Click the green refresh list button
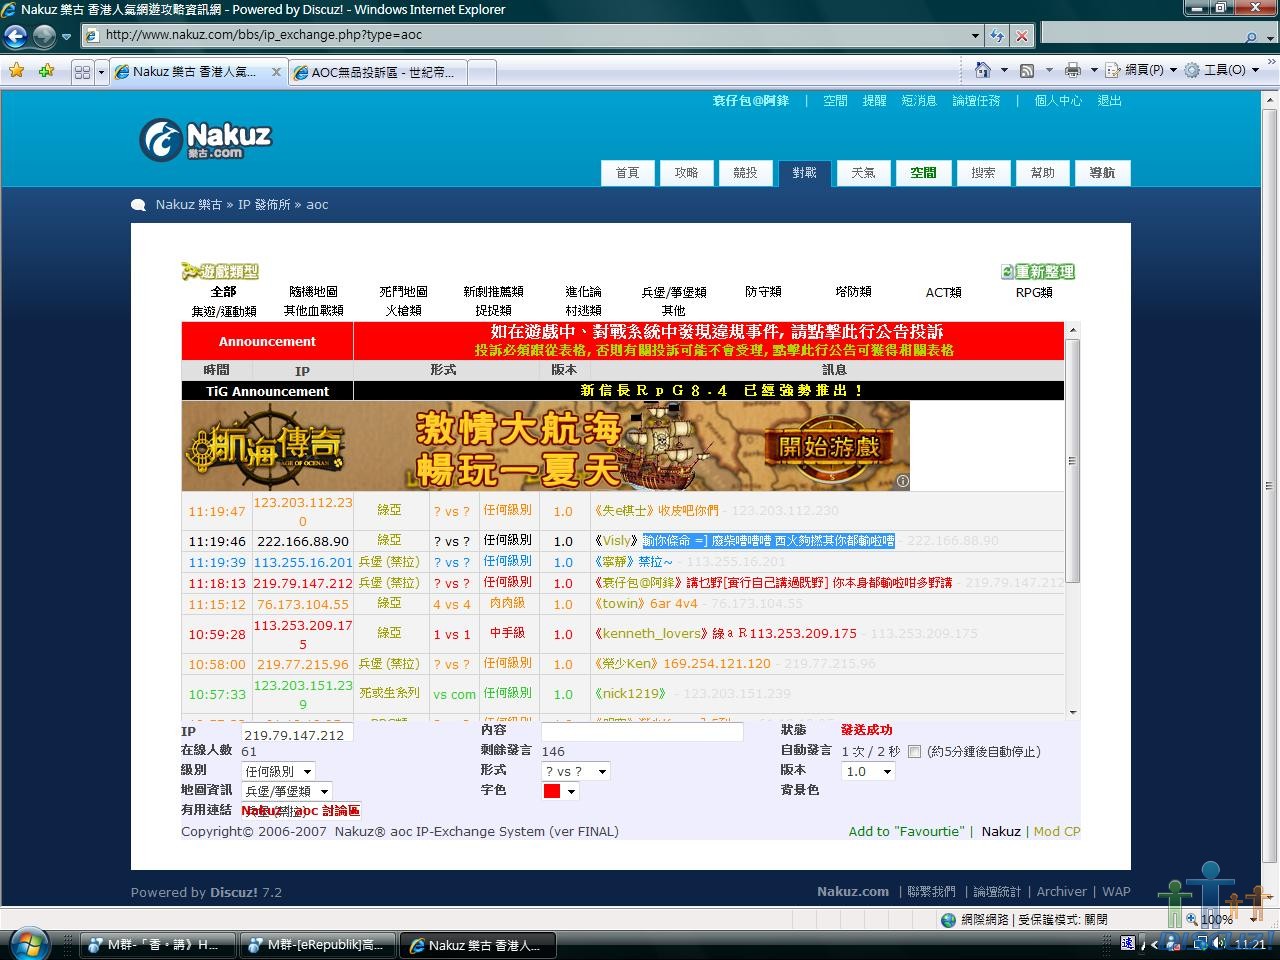The width and height of the screenshot is (1280, 960). click(1038, 271)
